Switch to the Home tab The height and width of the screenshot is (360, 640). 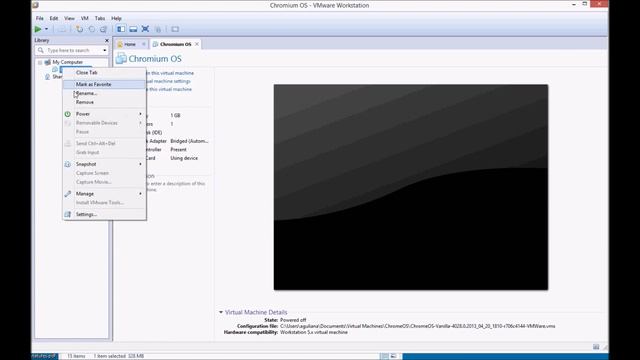pos(130,44)
